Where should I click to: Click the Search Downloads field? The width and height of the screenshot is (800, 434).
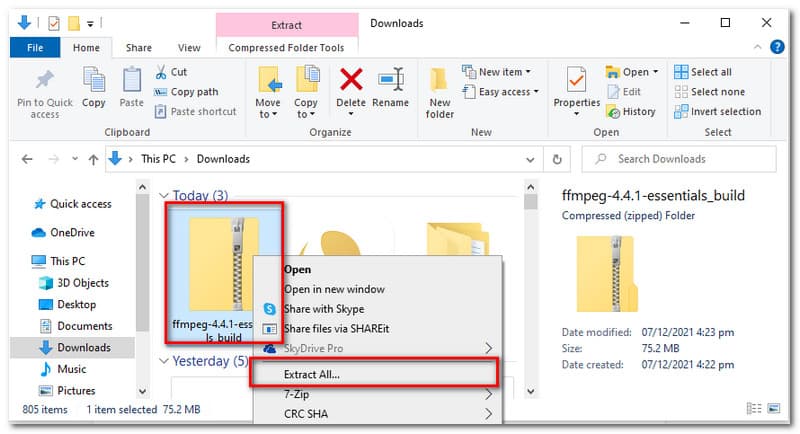[679, 159]
